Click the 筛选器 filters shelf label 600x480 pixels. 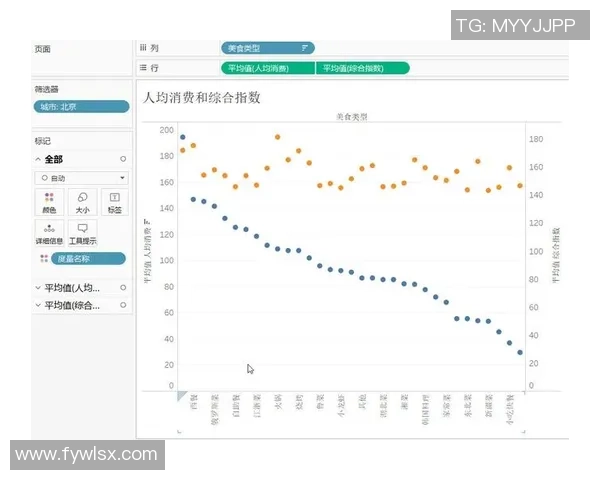click(x=46, y=90)
